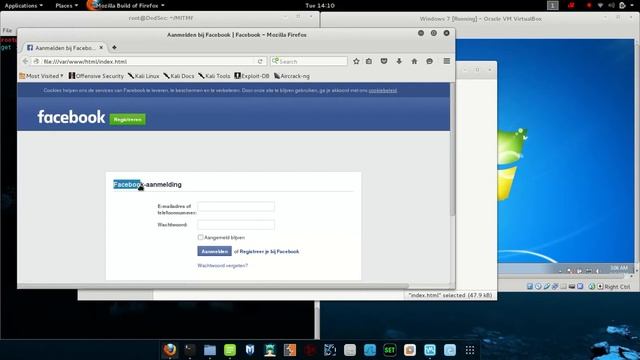Open the Exploit-DB bookmark
This screenshot has width=640, height=360.
[x=252, y=76]
